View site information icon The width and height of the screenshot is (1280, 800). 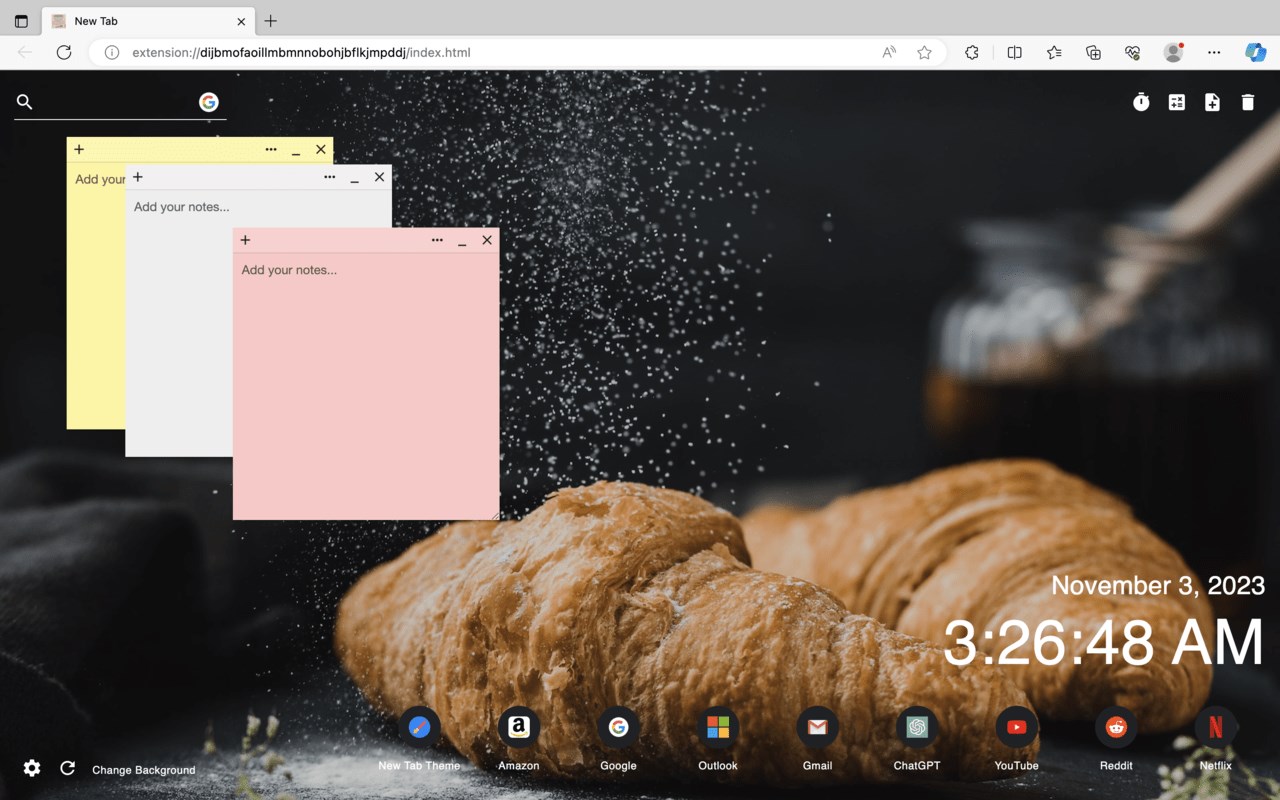[112, 52]
